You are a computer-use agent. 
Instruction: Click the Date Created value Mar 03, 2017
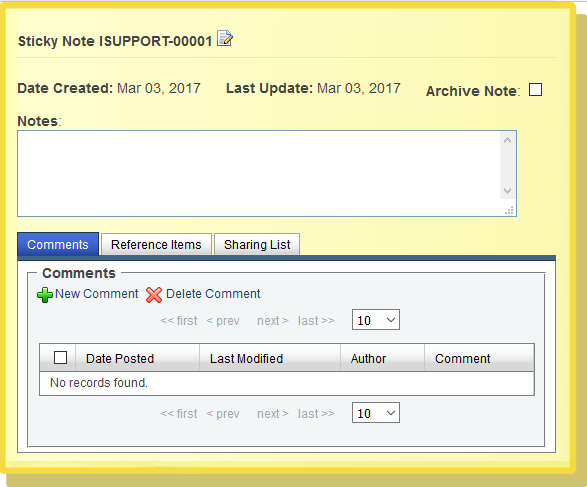(x=159, y=88)
